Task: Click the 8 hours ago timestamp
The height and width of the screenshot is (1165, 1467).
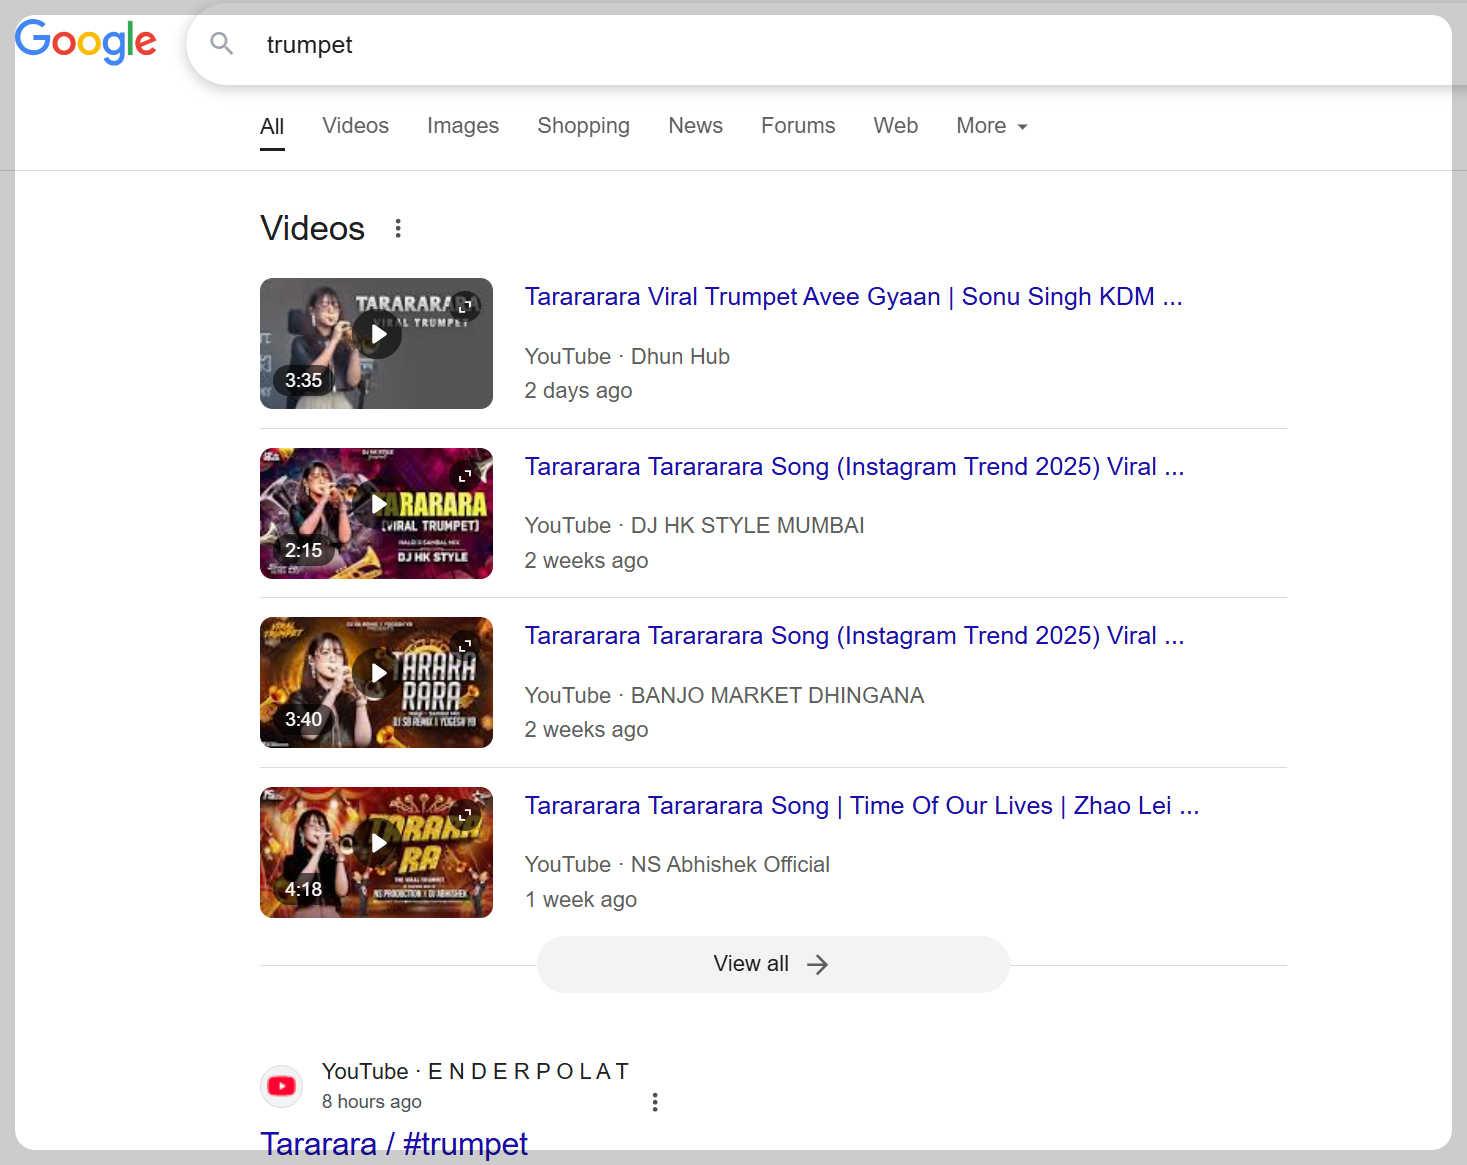Action: [371, 1102]
